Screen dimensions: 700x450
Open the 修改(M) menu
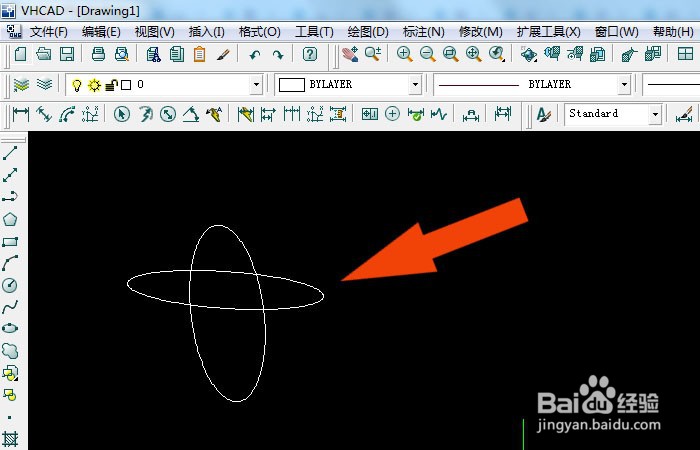pos(481,32)
